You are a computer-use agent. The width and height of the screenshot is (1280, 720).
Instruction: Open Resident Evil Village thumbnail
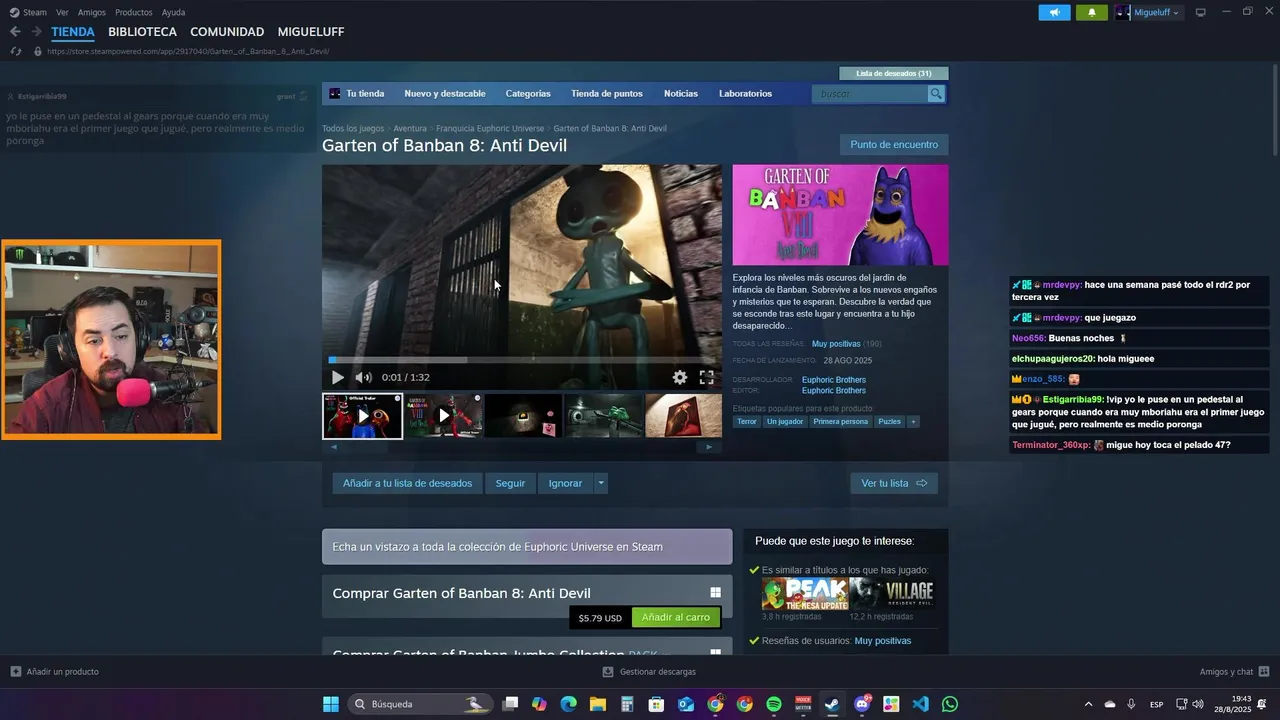pyautogui.click(x=892, y=594)
